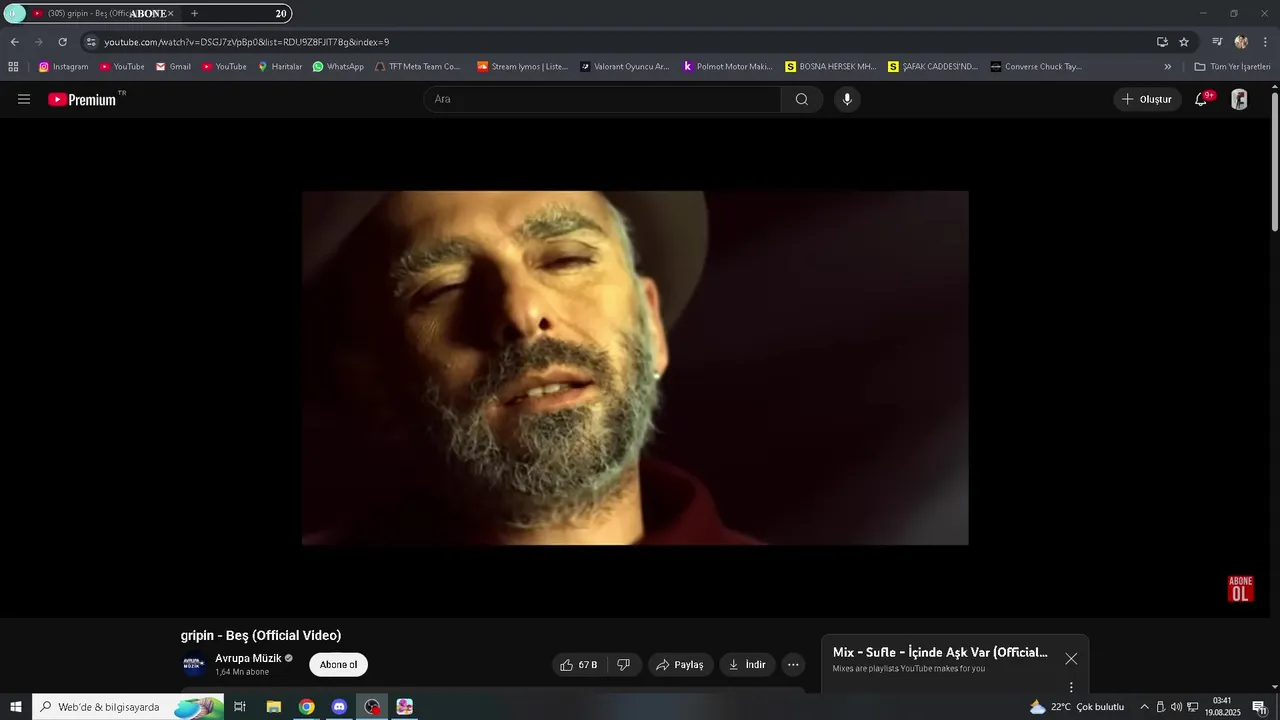Click the page vertical scrollbar
1280x720 pixels.
tap(1274, 162)
